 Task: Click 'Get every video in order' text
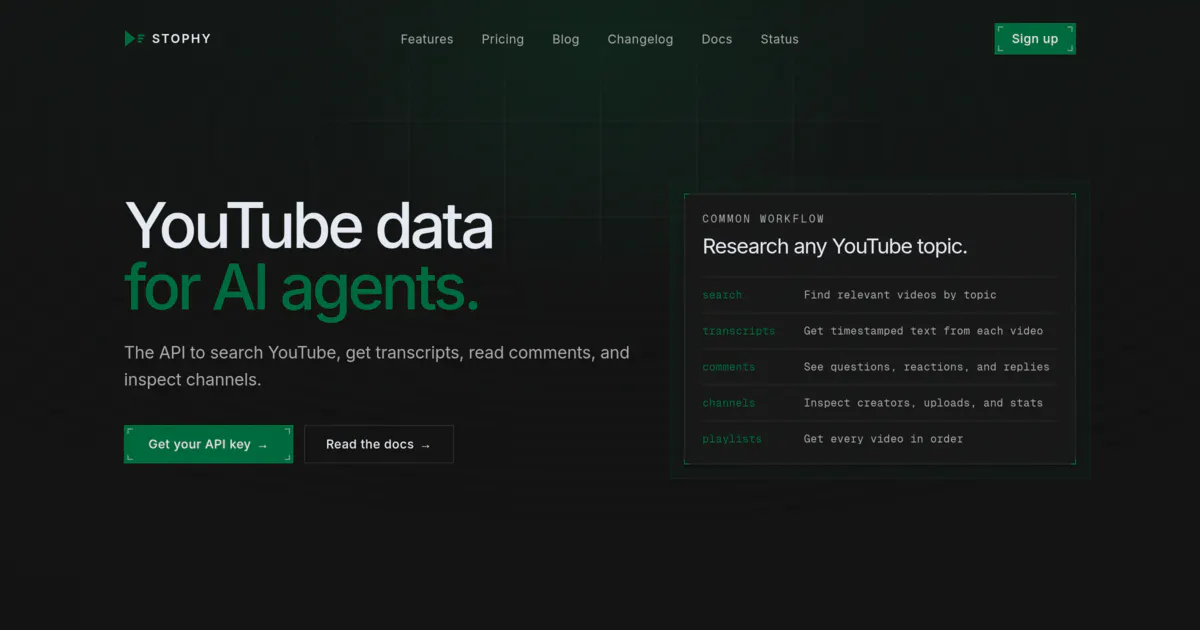point(883,439)
